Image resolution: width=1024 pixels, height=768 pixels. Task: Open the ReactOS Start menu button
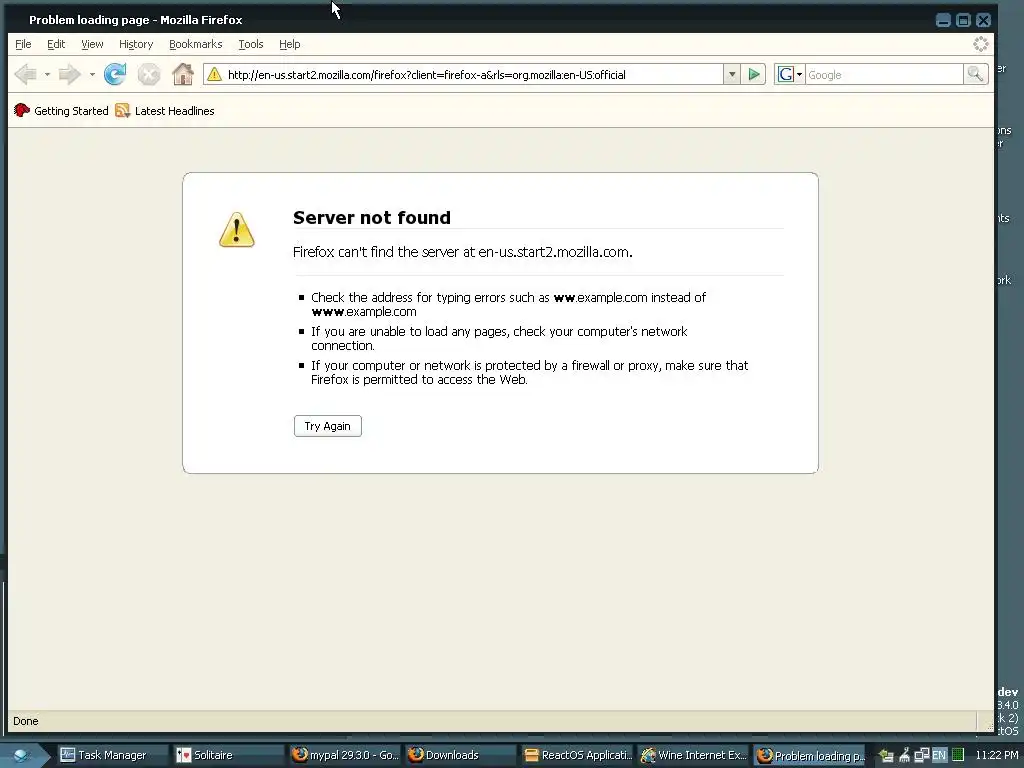point(22,755)
